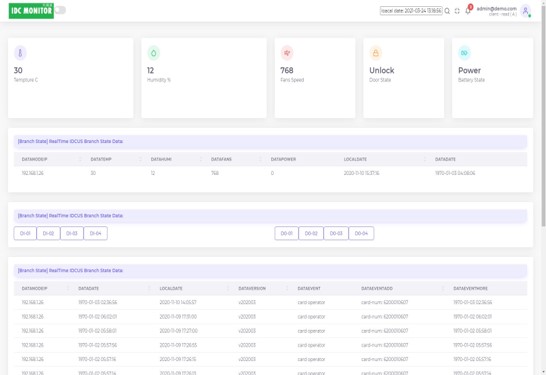Select the humidity value 12

click(150, 70)
